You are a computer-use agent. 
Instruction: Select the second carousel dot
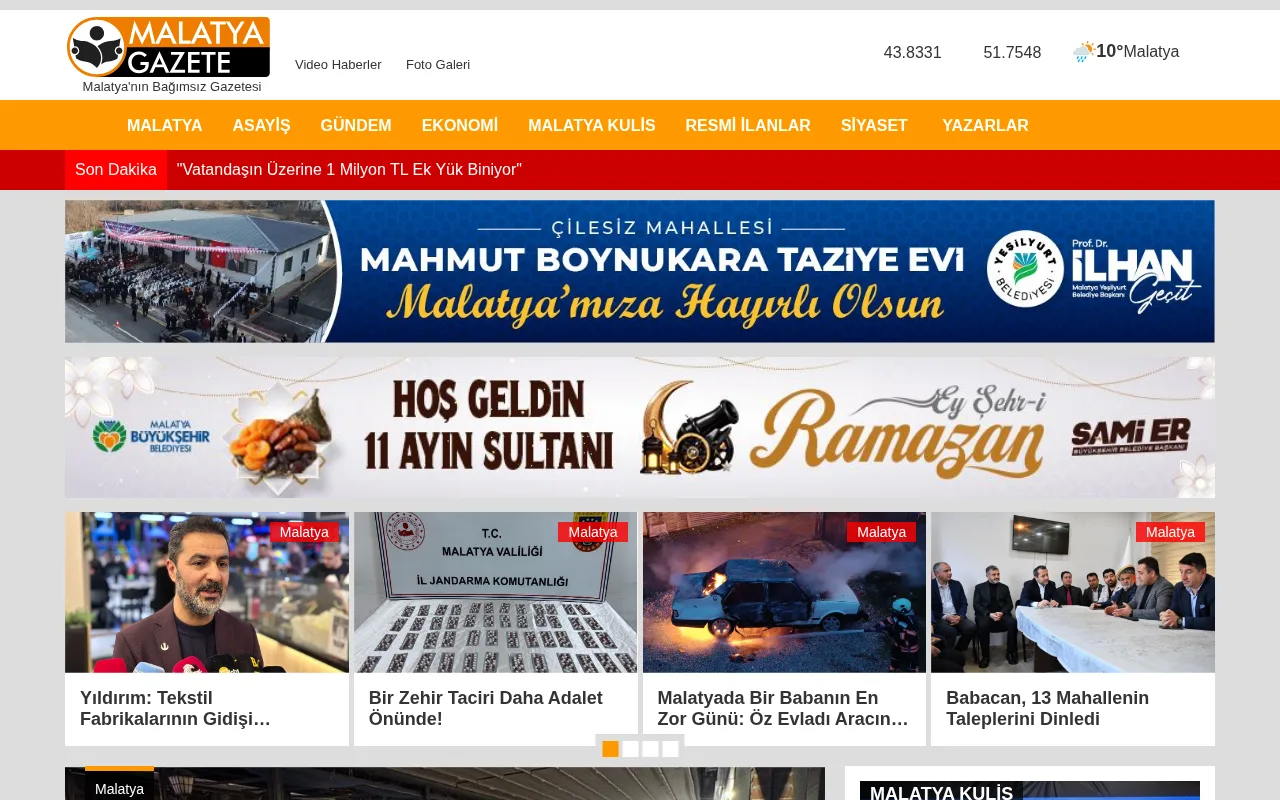(x=631, y=748)
